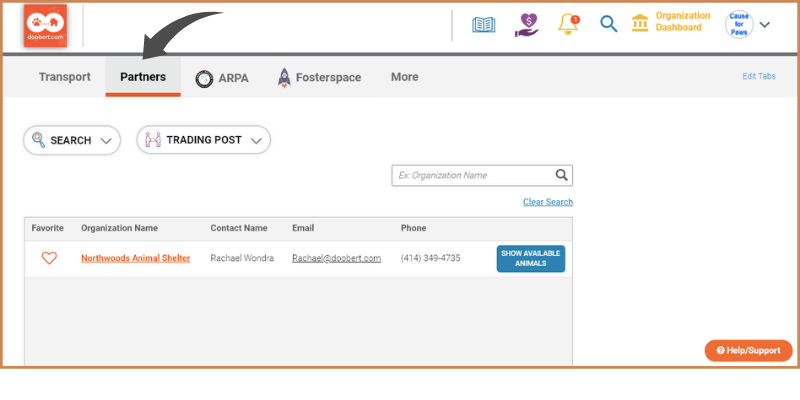Image resolution: width=800 pixels, height=400 pixels.
Task: Click the Organization Name column header
Action: click(119, 228)
